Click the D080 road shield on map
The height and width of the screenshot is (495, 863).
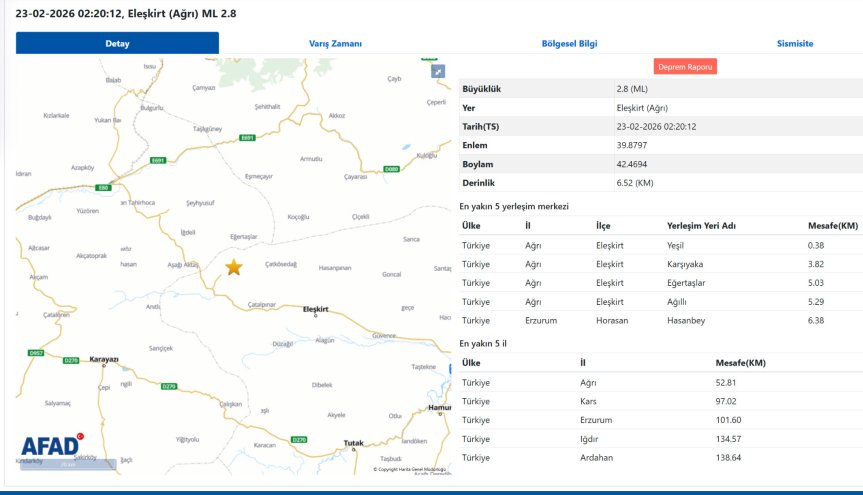[391, 169]
